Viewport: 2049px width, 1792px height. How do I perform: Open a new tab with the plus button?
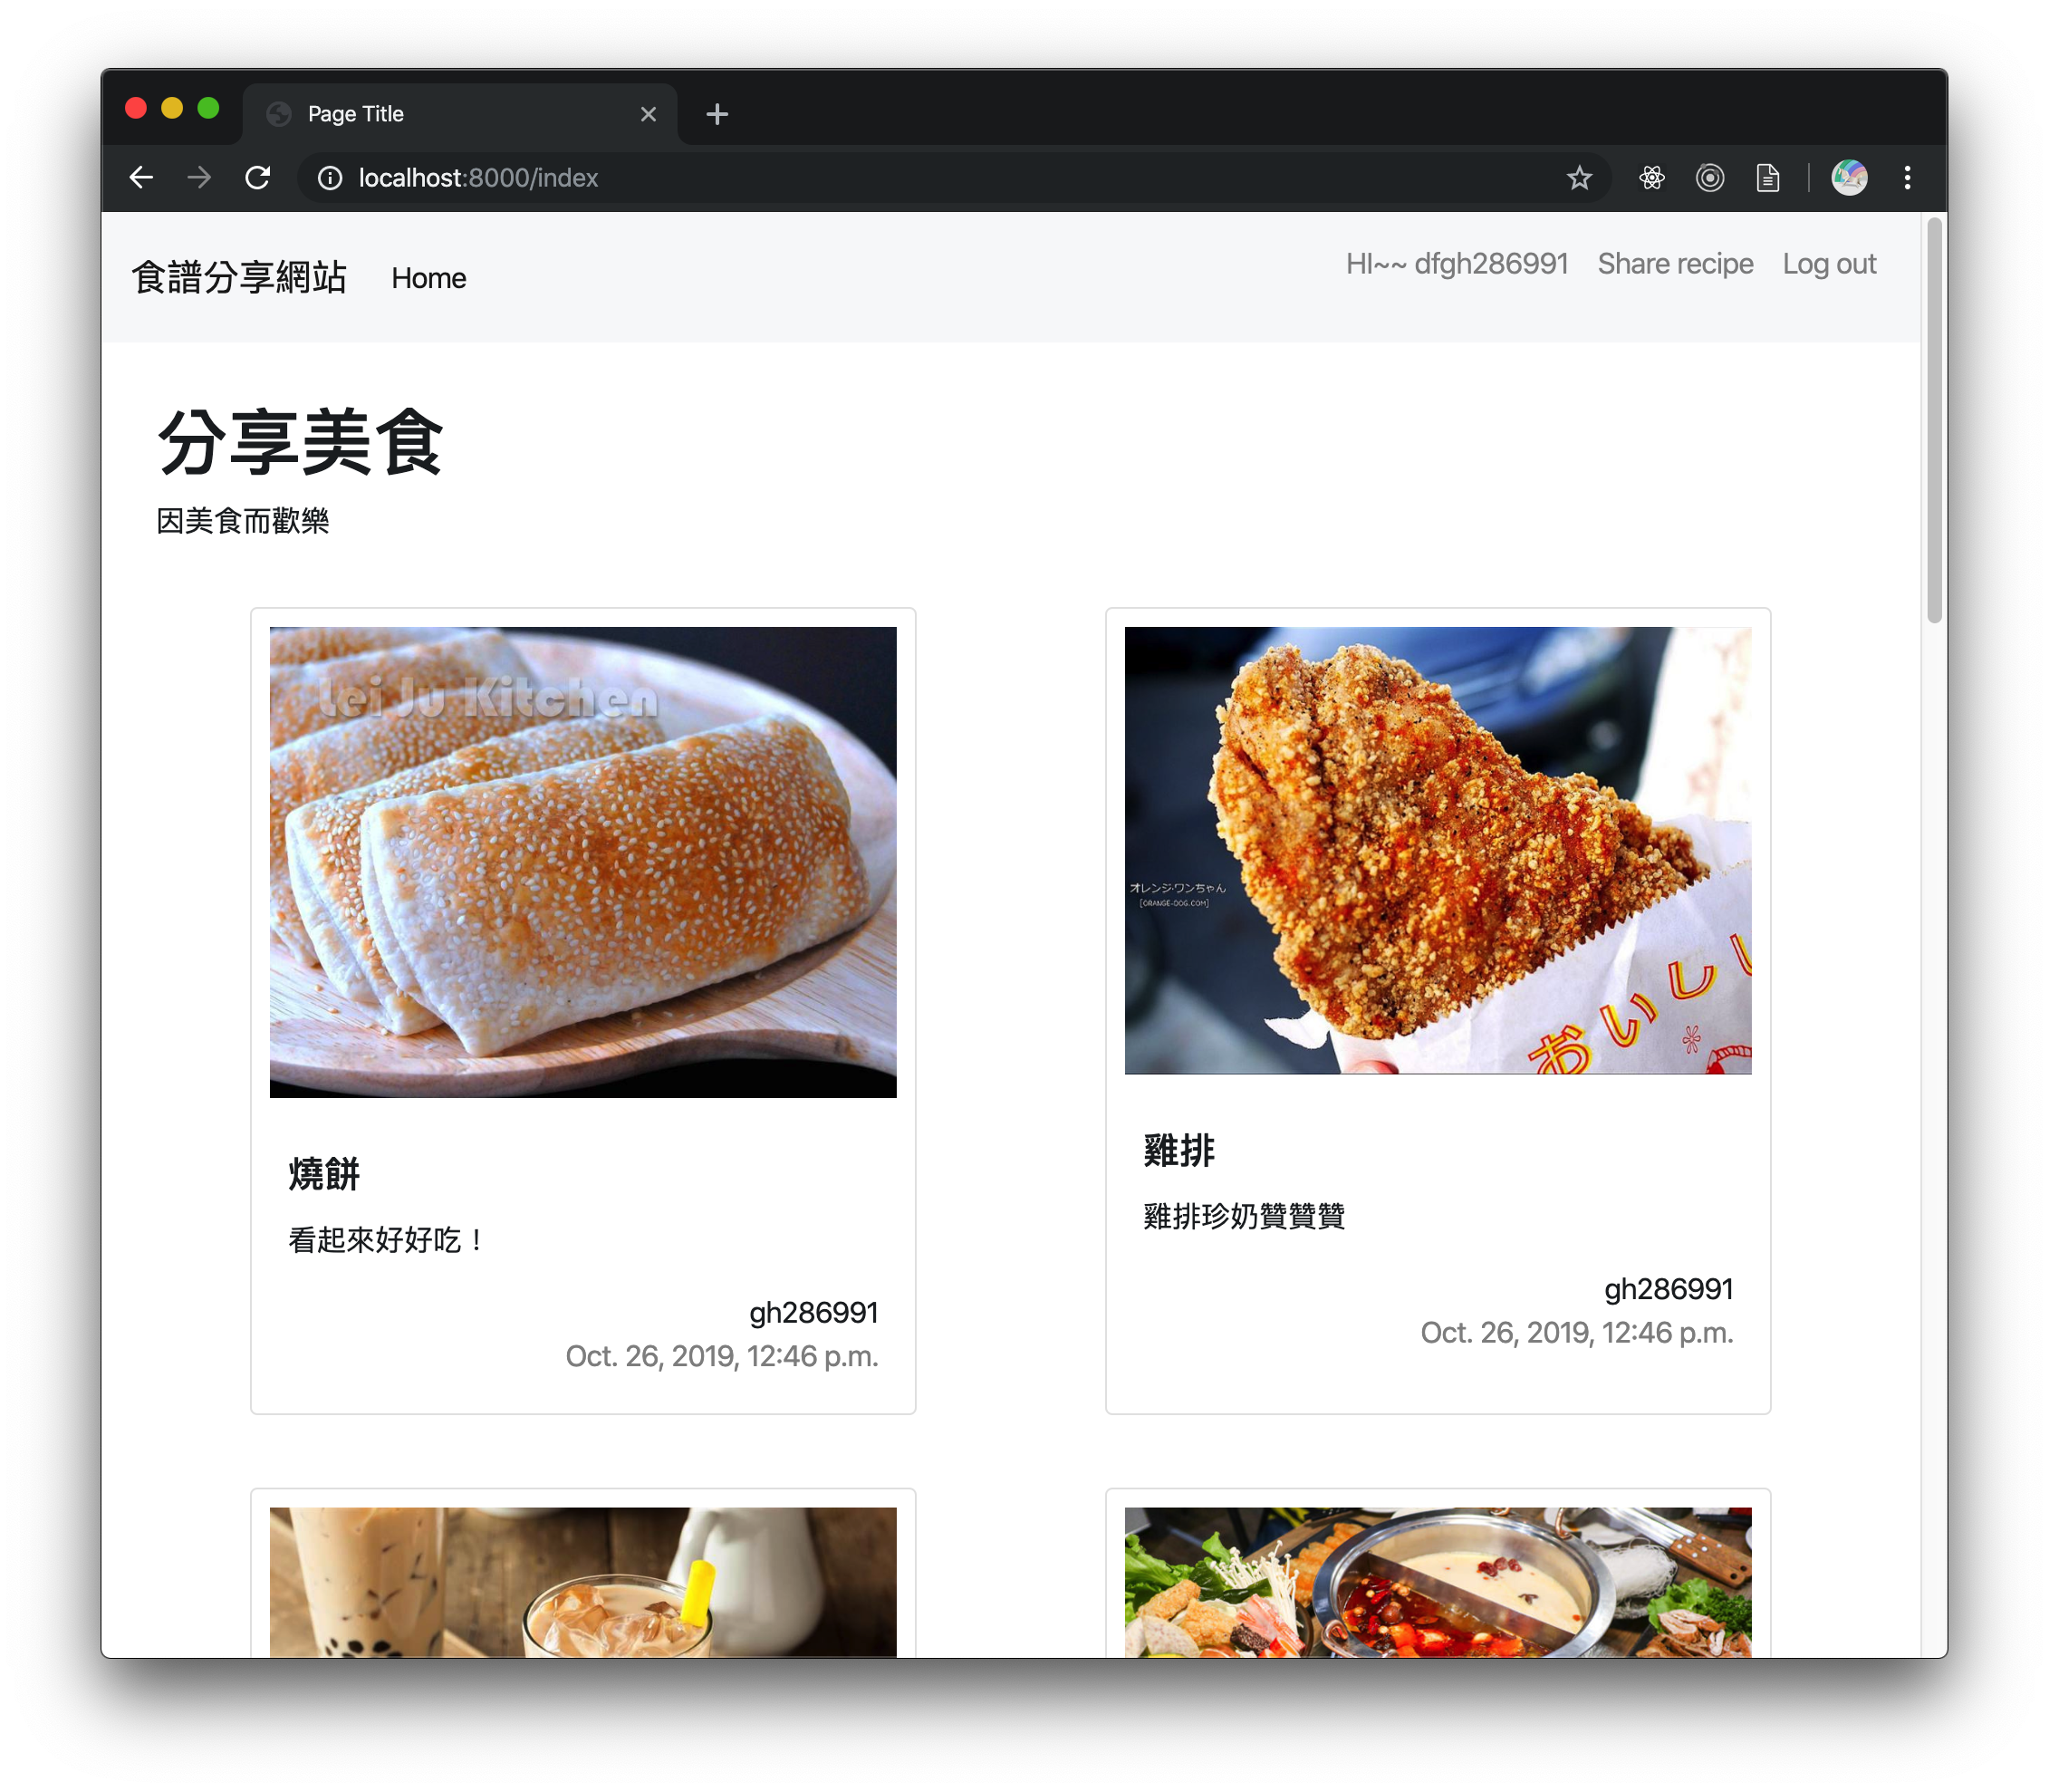pos(717,114)
